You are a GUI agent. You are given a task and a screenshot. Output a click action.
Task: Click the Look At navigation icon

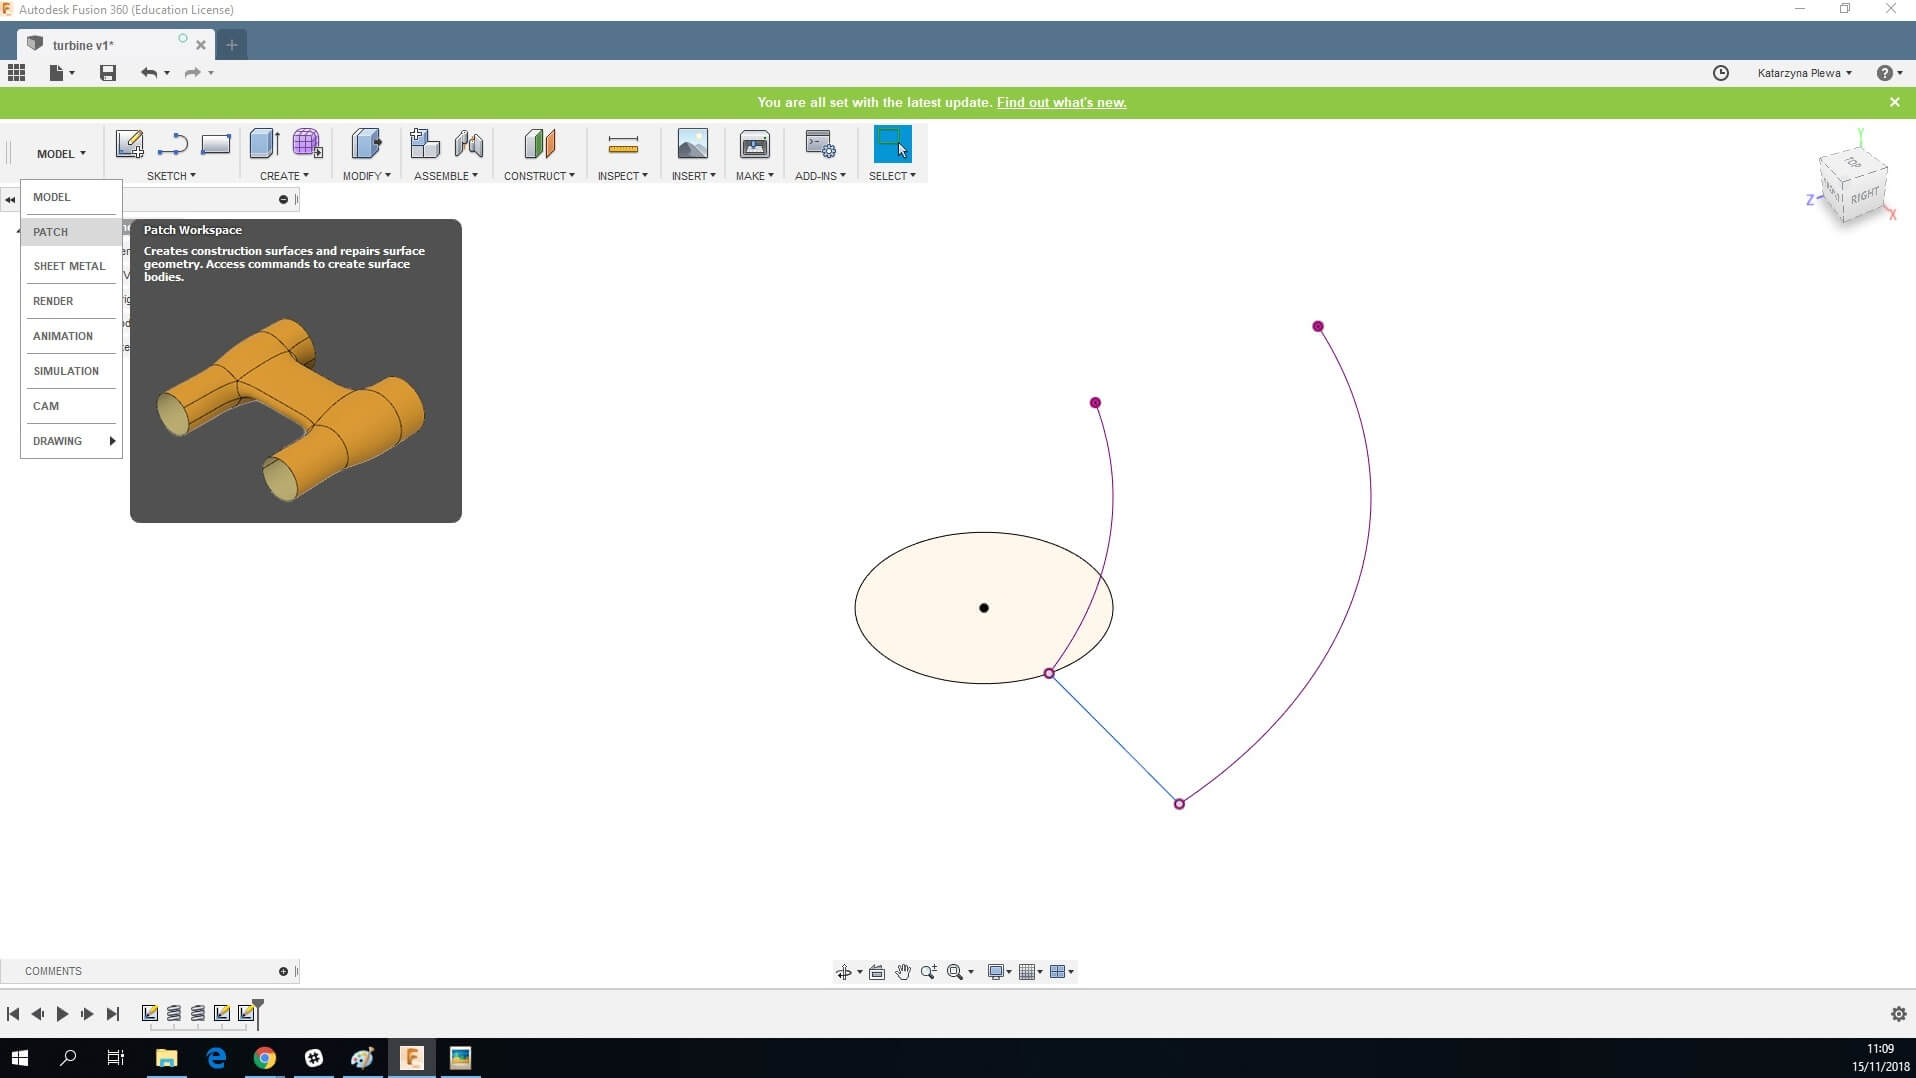pyautogui.click(x=877, y=972)
